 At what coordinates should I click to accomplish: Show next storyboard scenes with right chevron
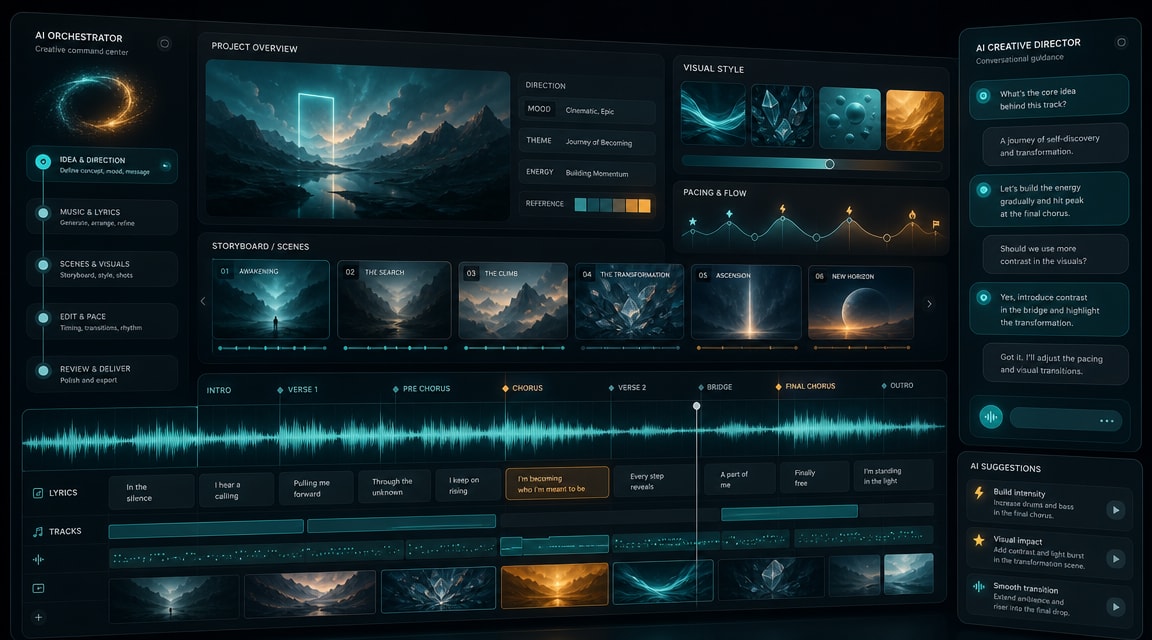tap(929, 303)
